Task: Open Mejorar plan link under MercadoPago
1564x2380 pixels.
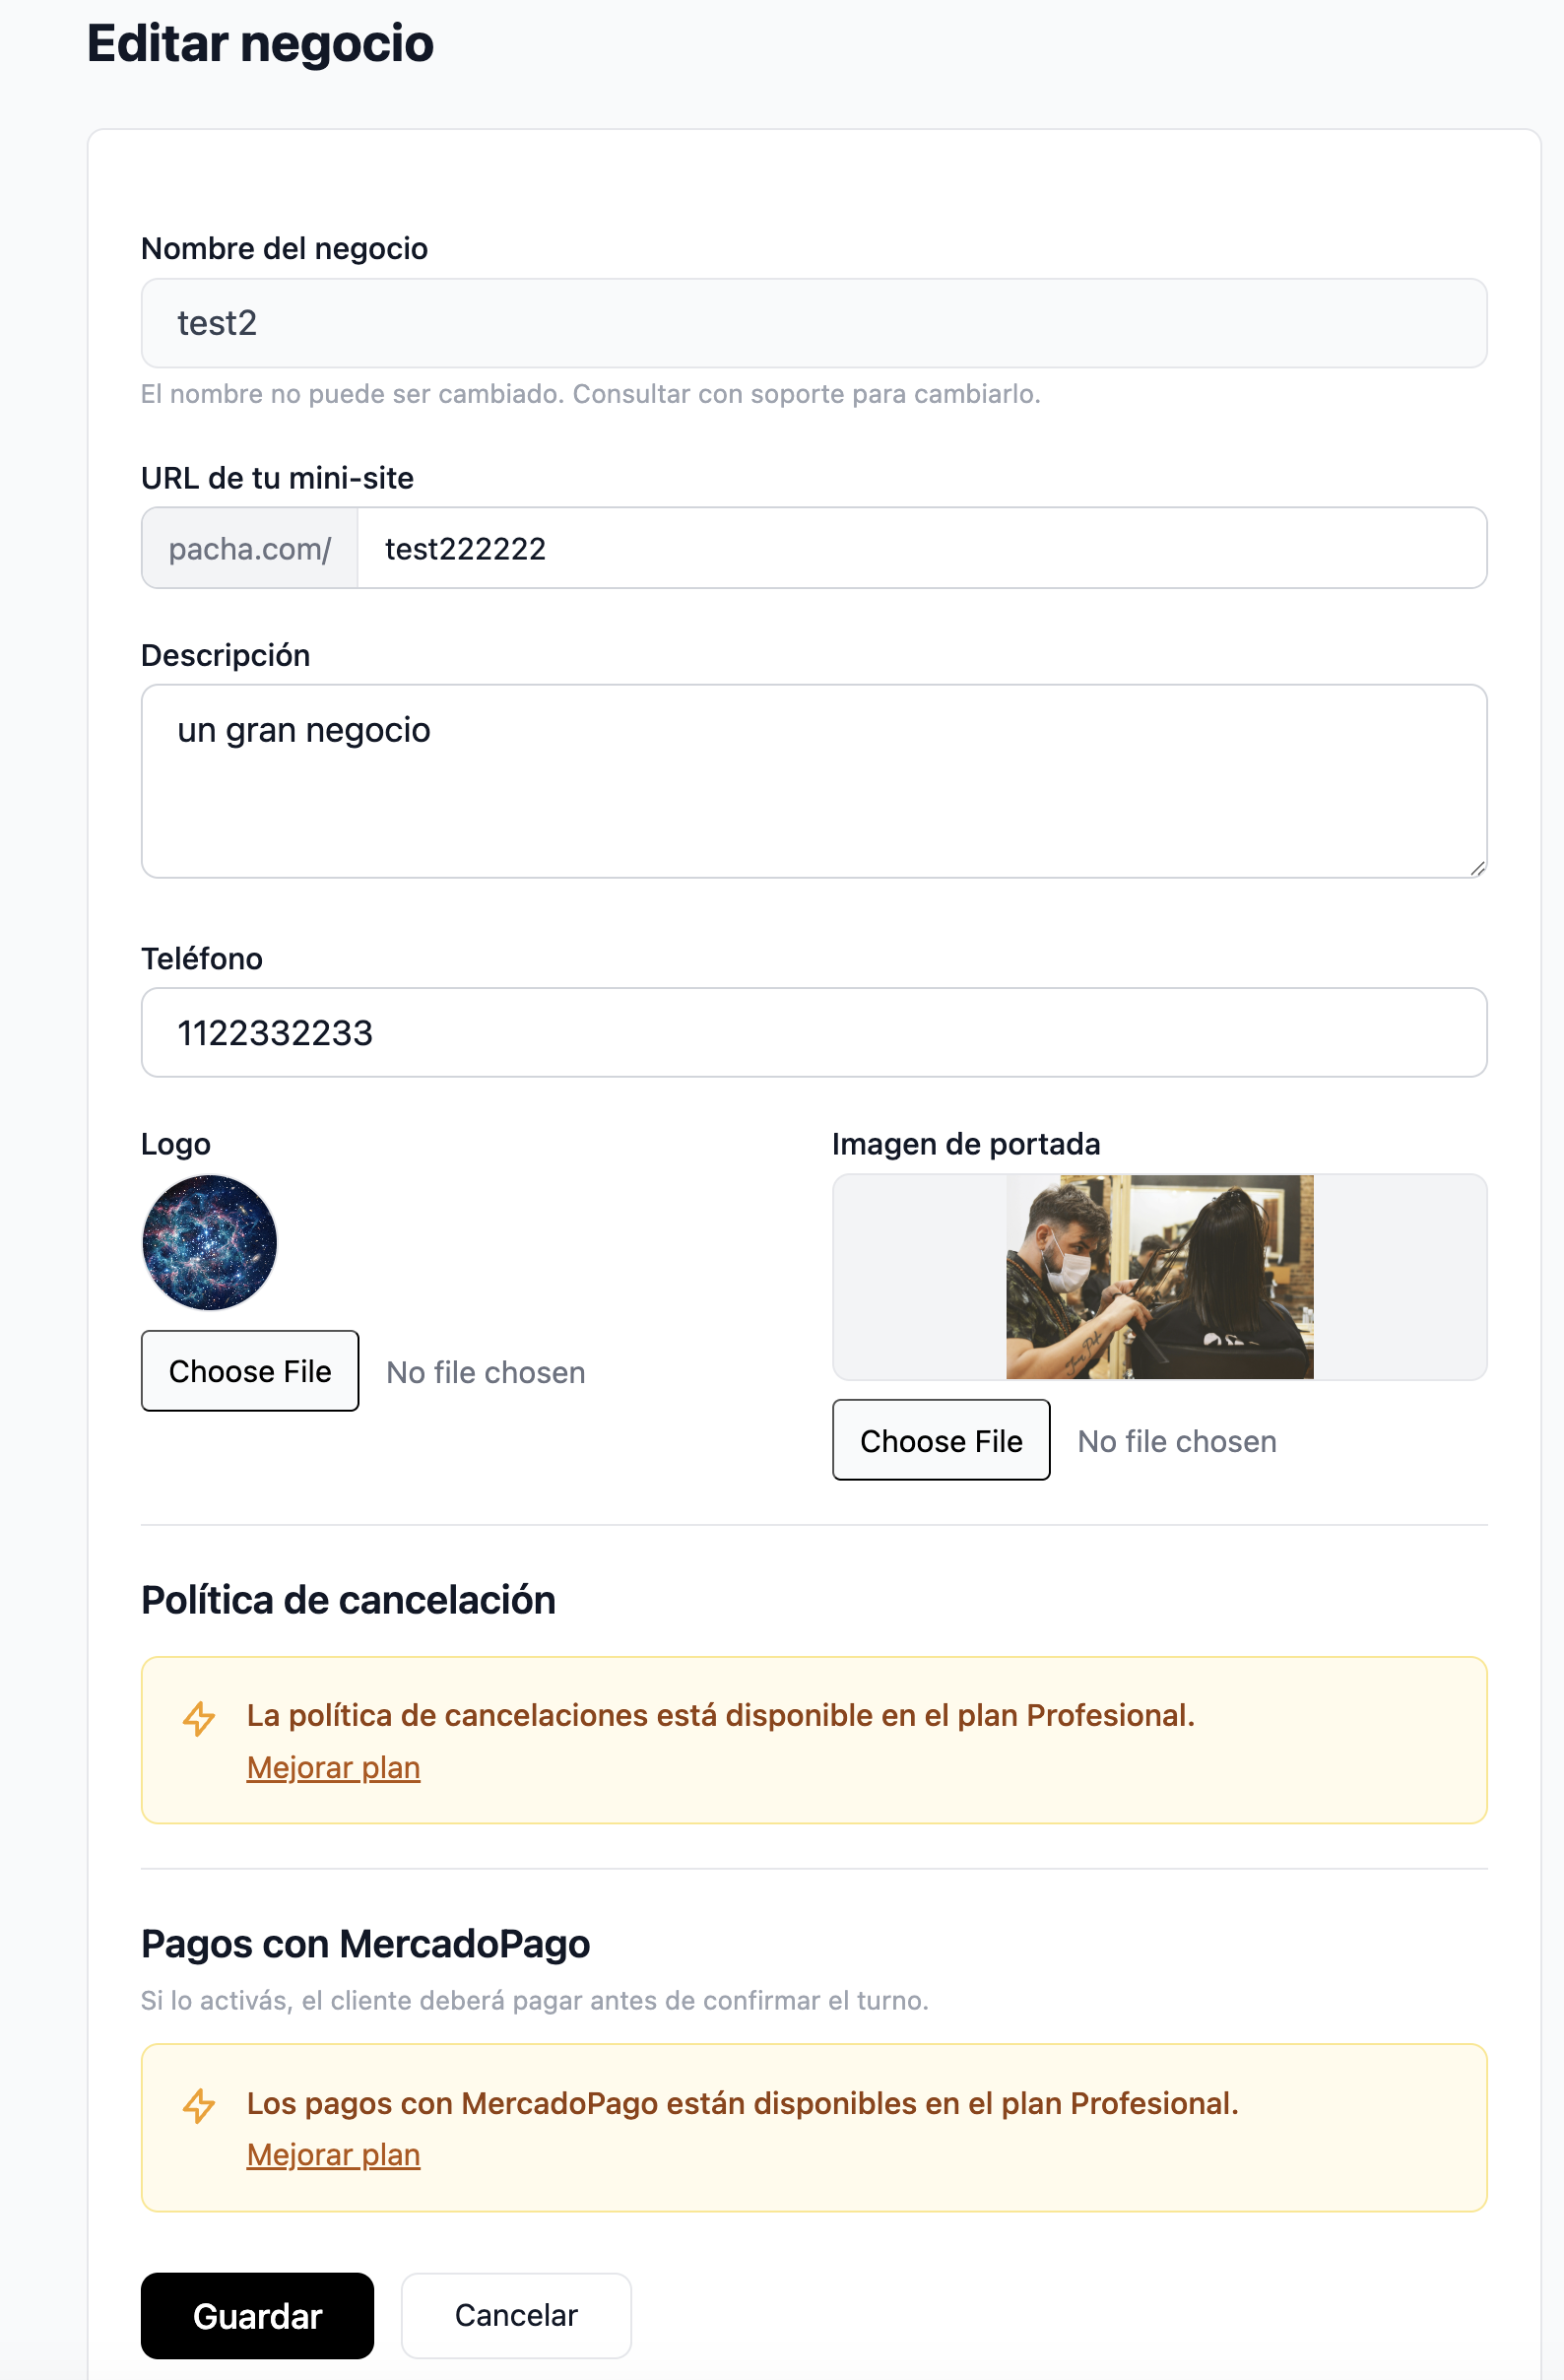Action: pyautogui.click(x=333, y=2155)
